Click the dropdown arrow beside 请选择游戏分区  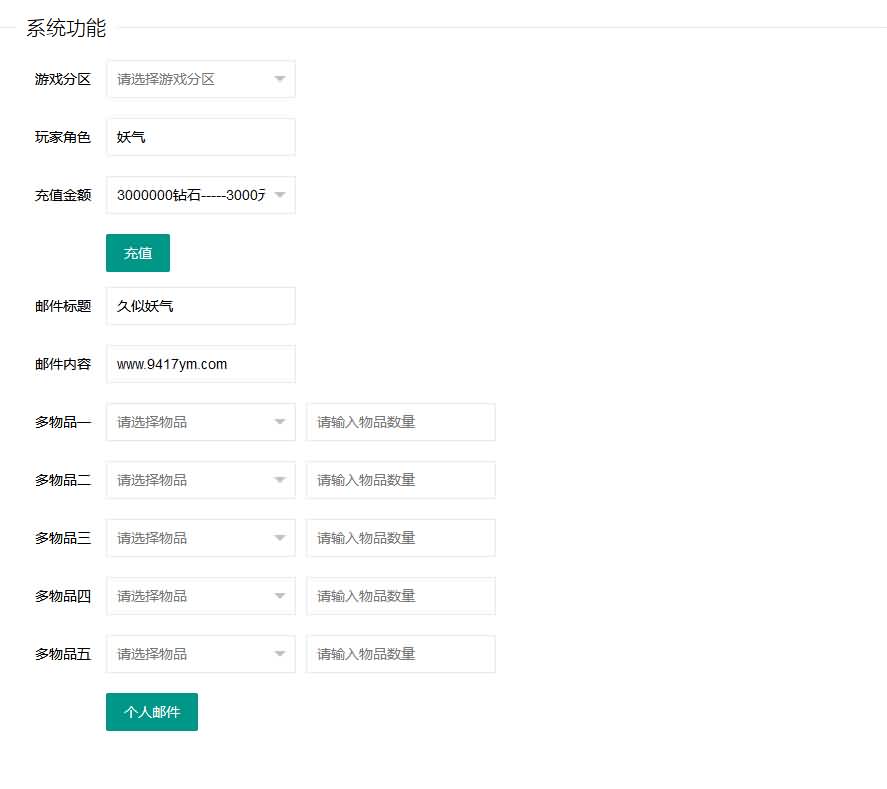tap(280, 79)
